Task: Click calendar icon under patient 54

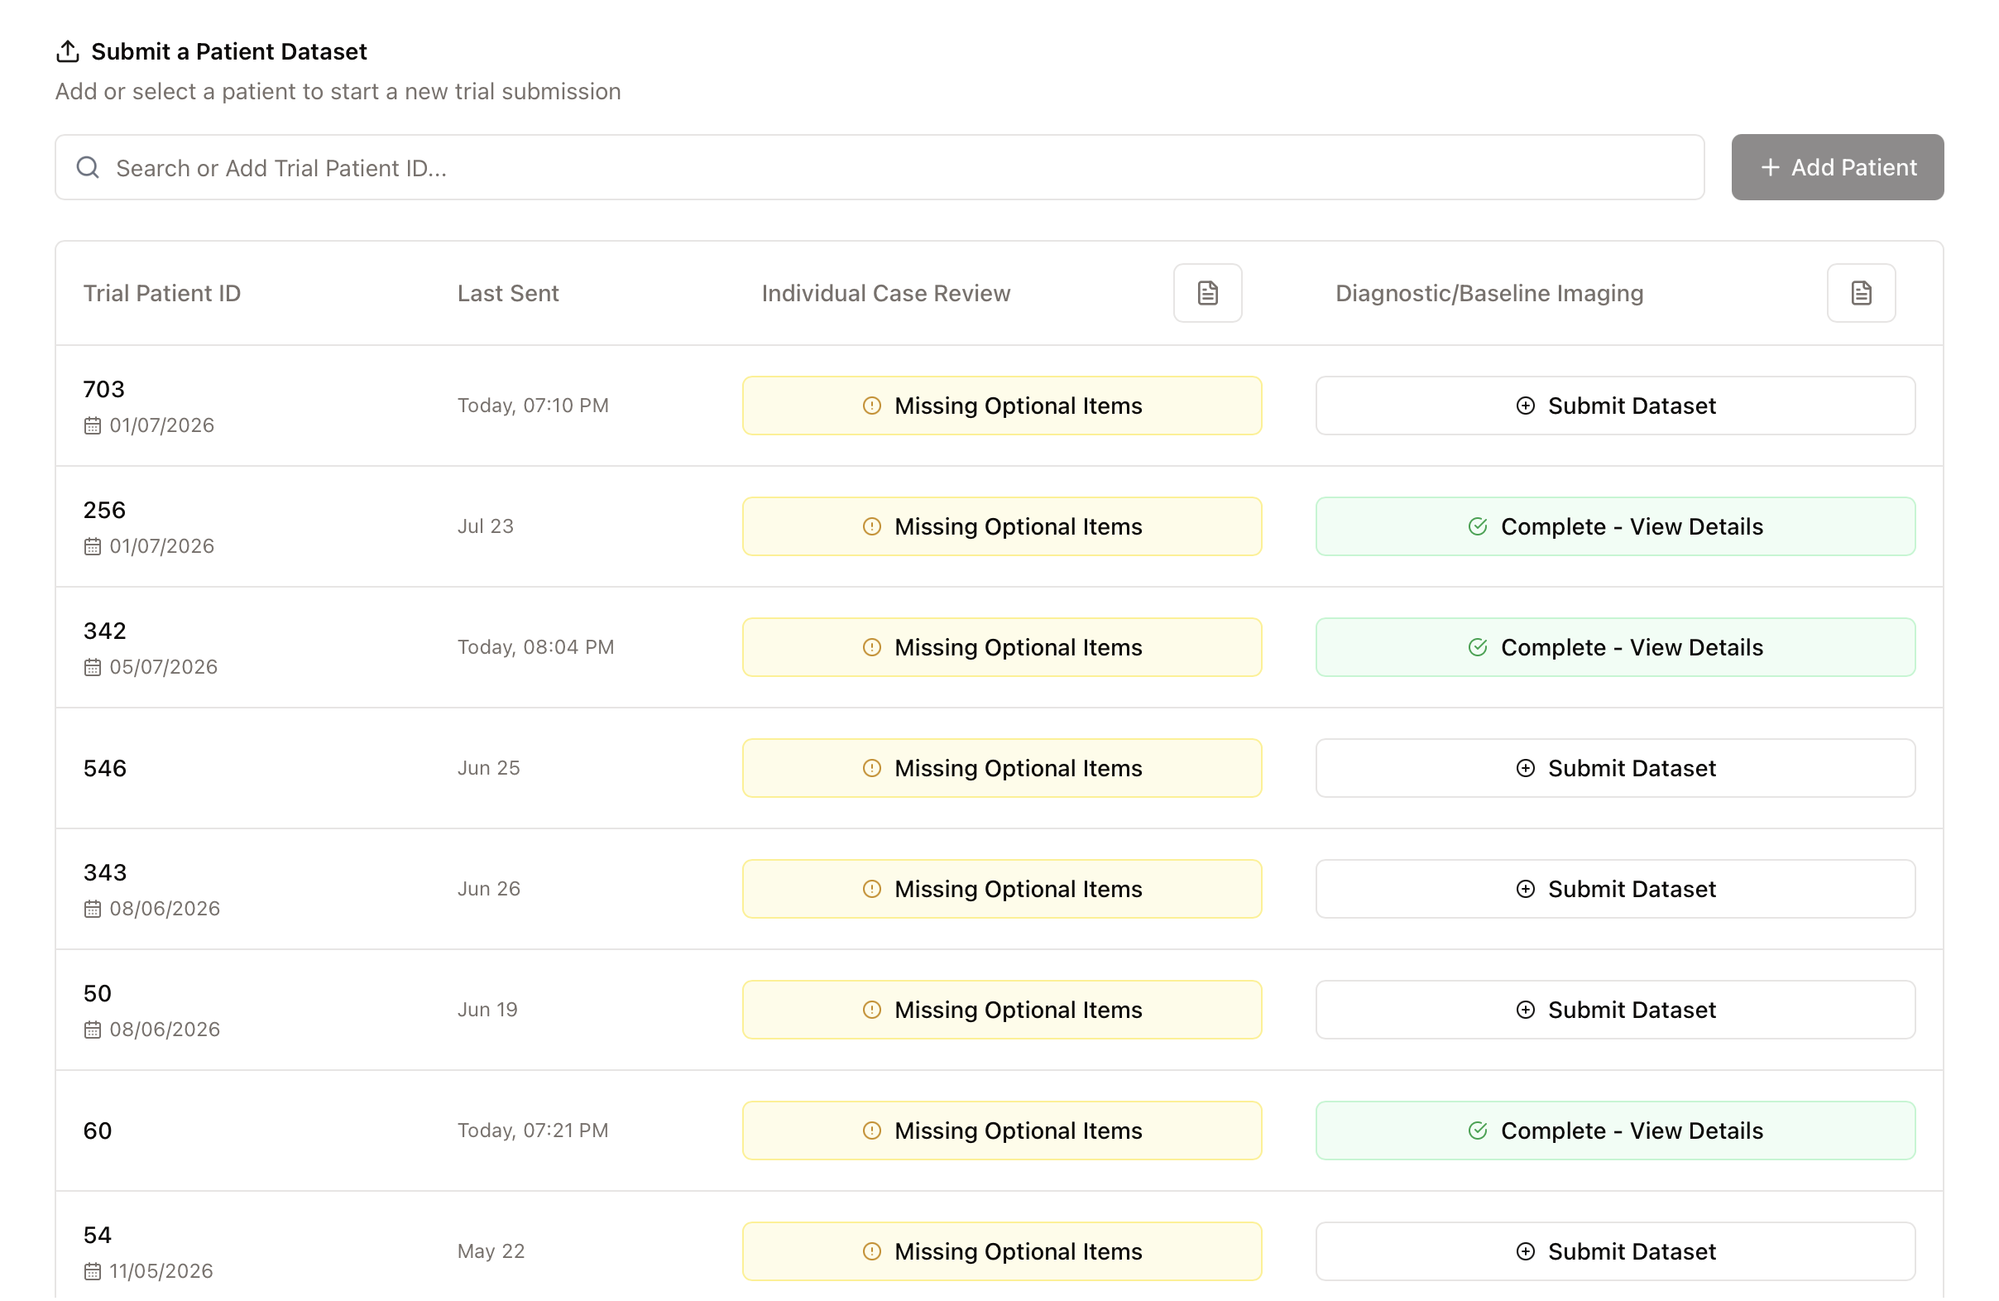Action: (92, 1272)
